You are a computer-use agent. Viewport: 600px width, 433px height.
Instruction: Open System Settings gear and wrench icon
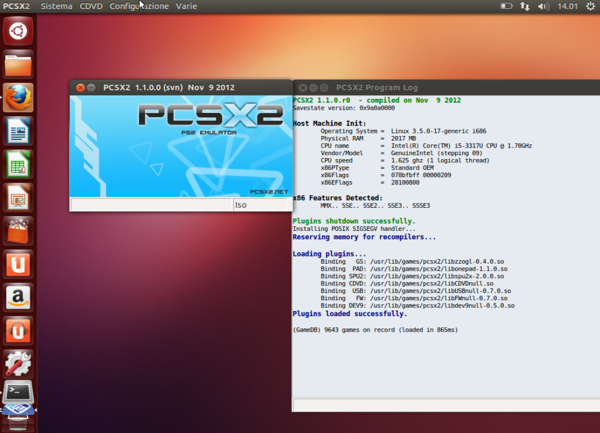18,364
